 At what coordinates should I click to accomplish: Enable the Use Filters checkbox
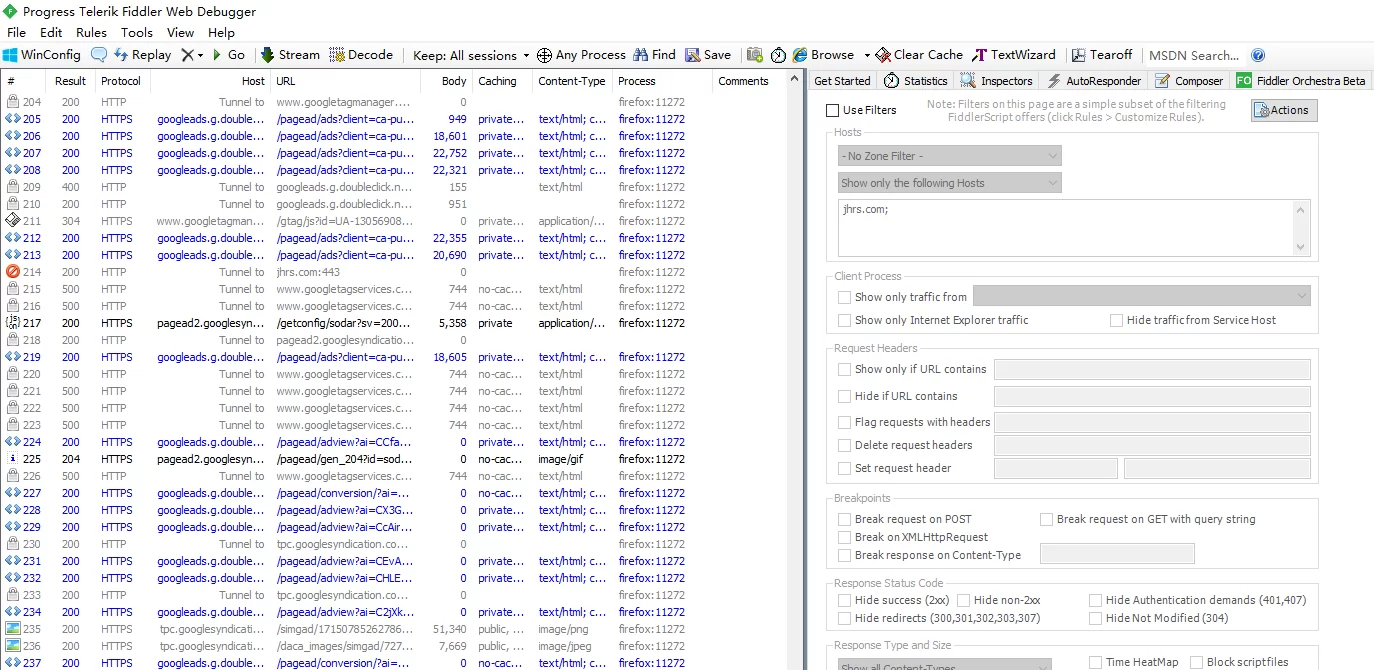(x=833, y=111)
